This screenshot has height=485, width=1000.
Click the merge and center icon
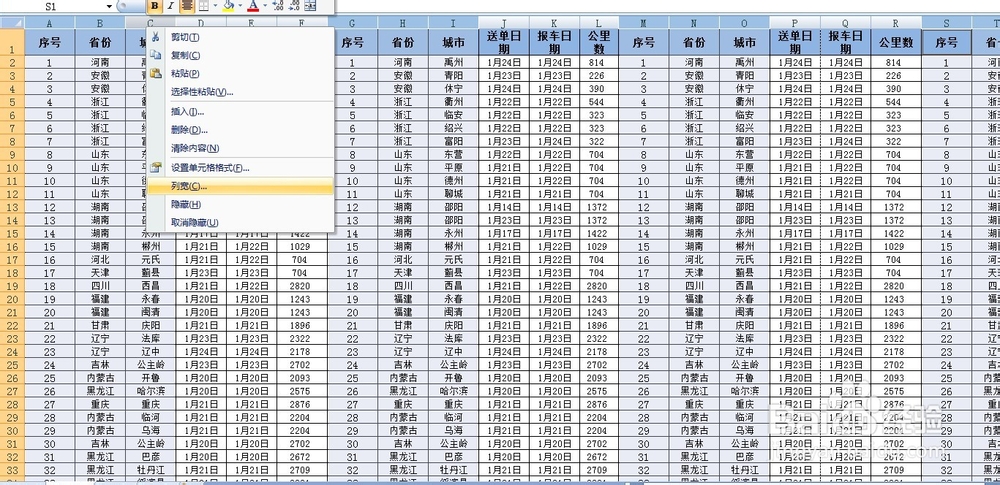point(311,6)
